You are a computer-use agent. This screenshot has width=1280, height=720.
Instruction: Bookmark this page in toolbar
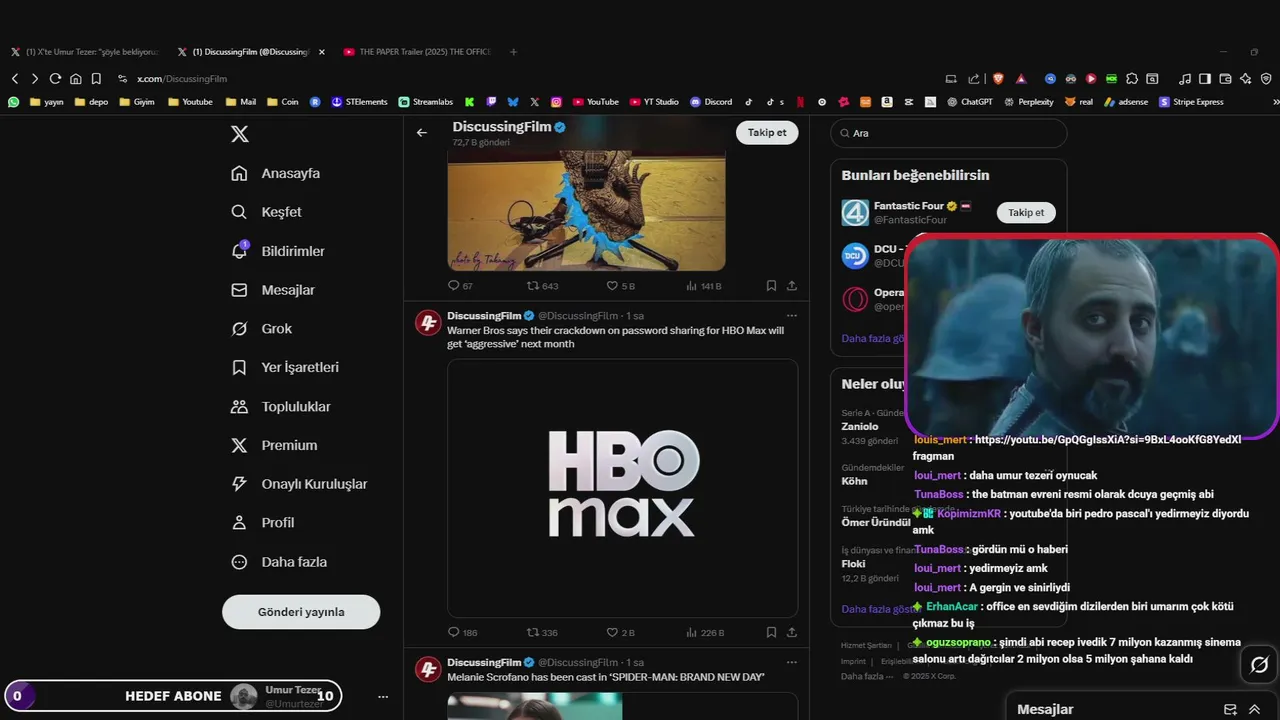96,78
